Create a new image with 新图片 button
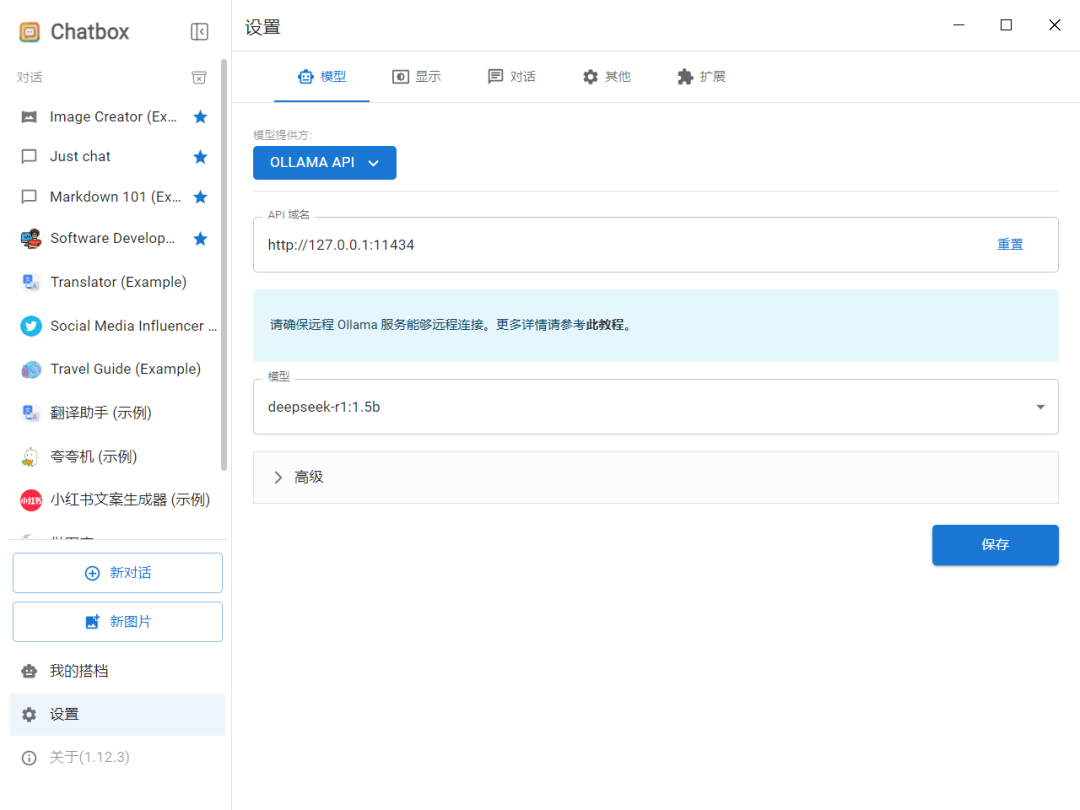Screen dimensions: 1080x810 pyautogui.click(x=118, y=622)
